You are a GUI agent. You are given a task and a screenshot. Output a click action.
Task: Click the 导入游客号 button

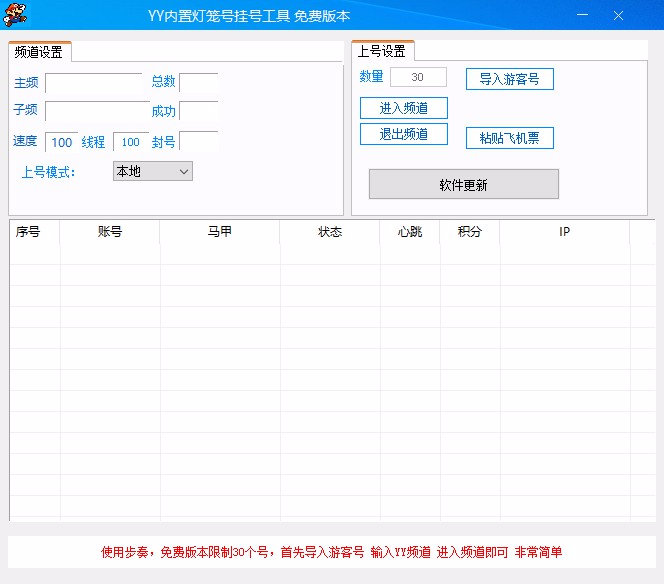point(509,79)
